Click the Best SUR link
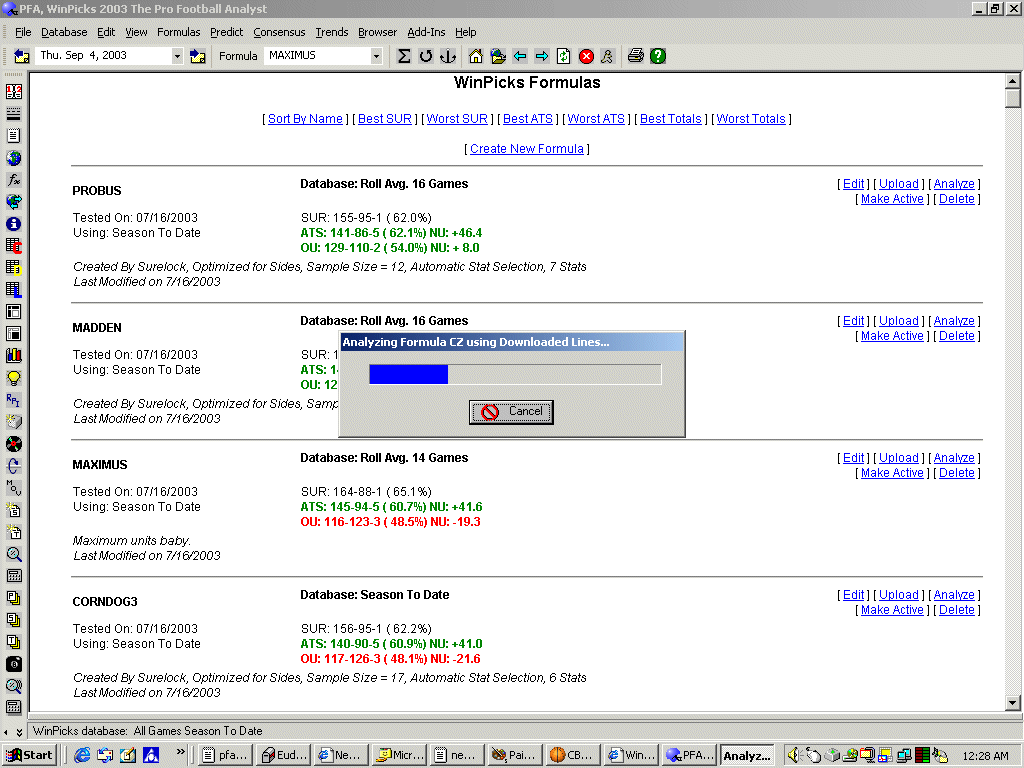 click(385, 119)
